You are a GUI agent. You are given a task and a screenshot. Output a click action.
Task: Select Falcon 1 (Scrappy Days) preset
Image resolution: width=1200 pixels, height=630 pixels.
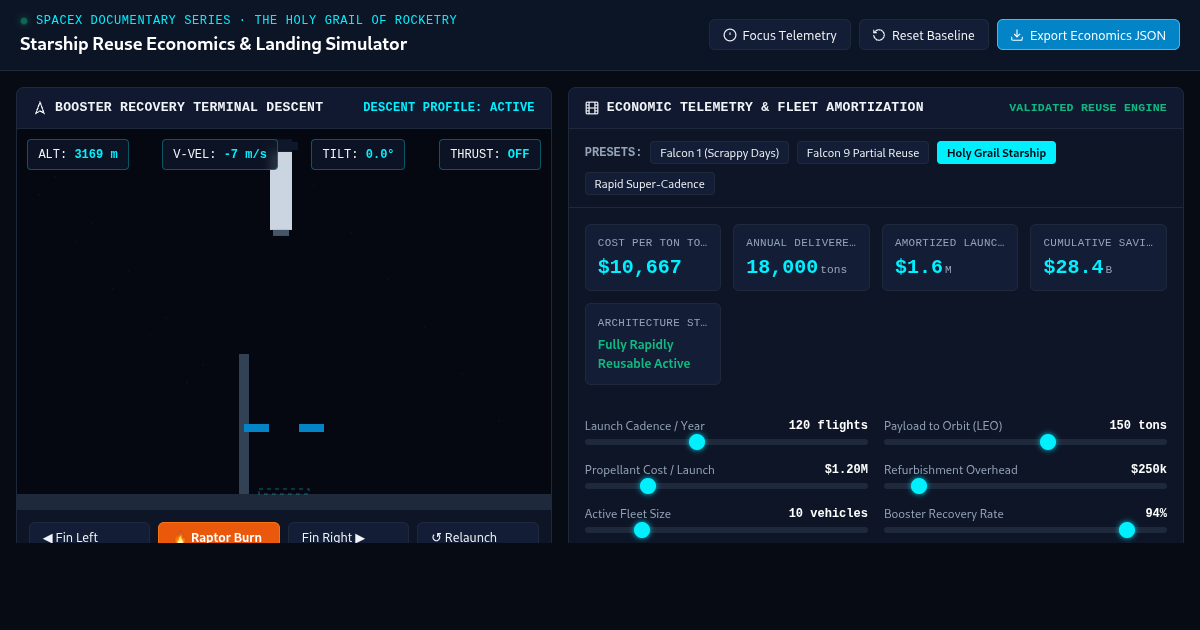(x=719, y=153)
